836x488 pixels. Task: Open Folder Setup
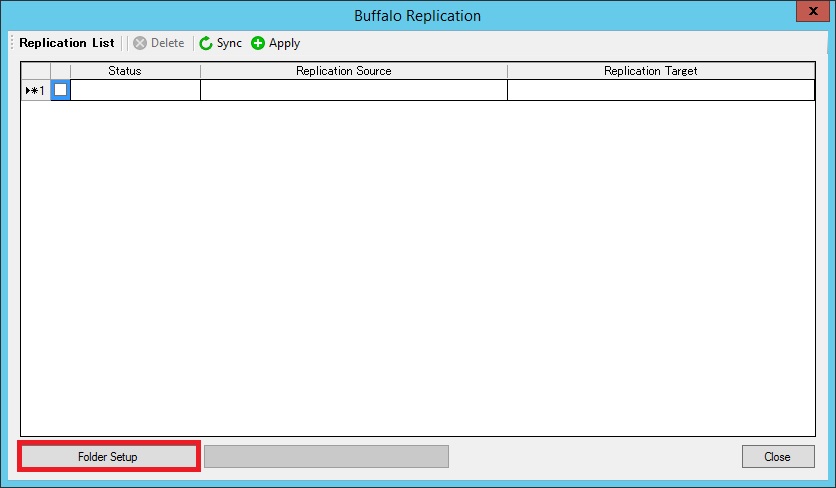[x=108, y=457]
